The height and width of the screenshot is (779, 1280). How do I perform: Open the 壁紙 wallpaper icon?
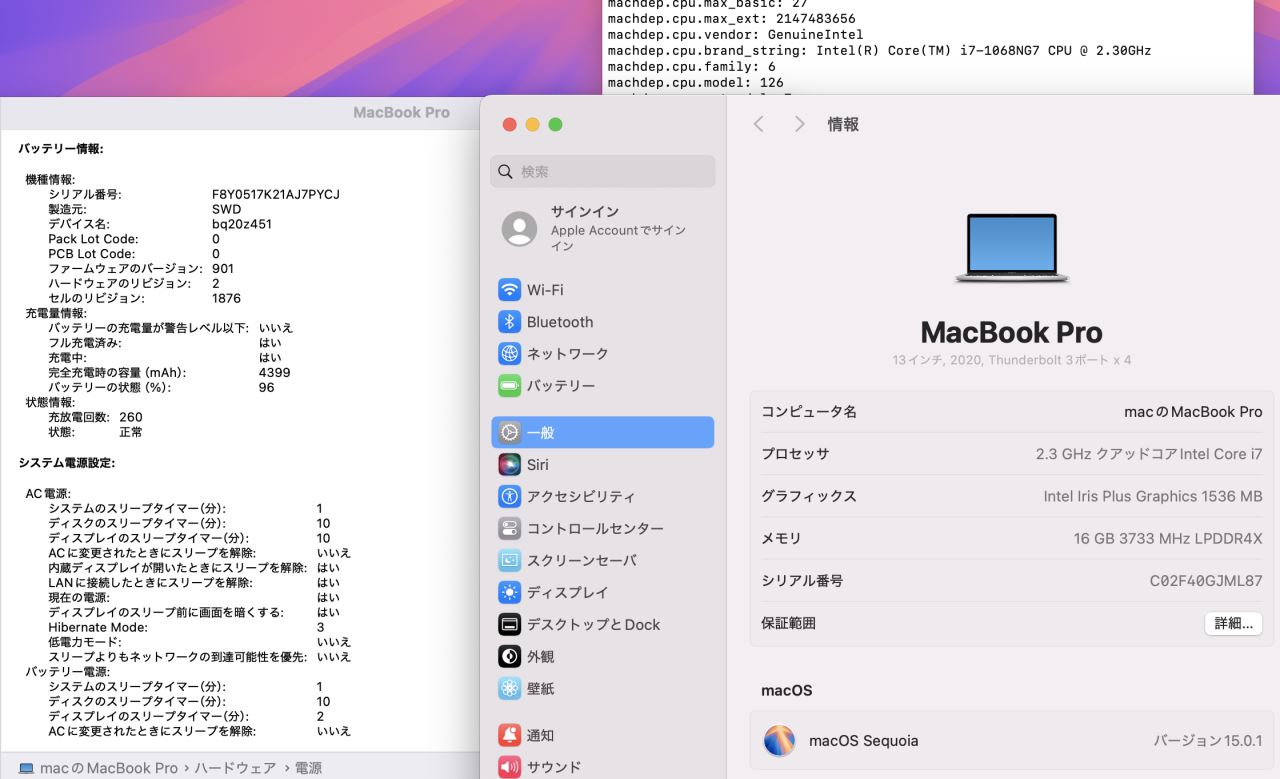pos(510,689)
